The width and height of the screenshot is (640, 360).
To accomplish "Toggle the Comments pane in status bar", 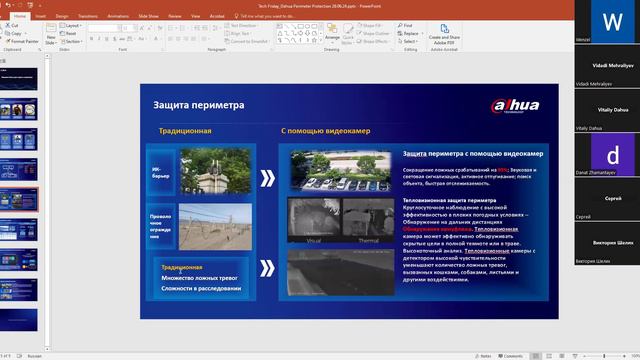I will tap(511, 356).
